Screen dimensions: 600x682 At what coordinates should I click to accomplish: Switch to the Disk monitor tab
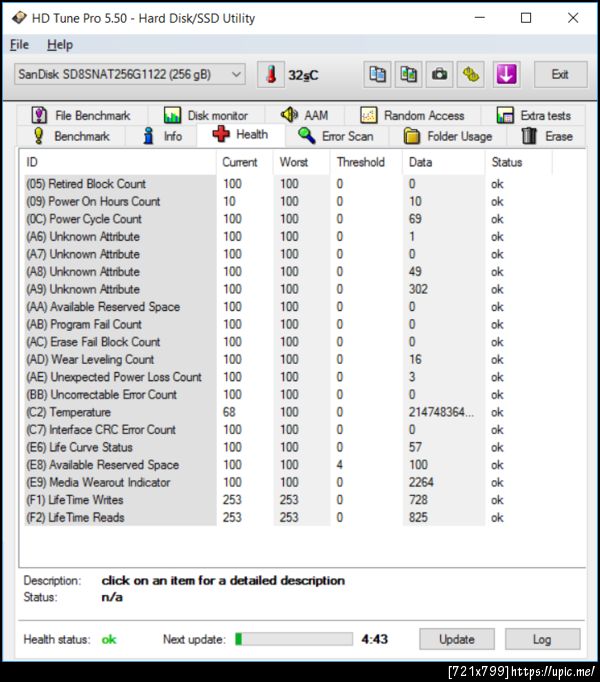[206, 115]
